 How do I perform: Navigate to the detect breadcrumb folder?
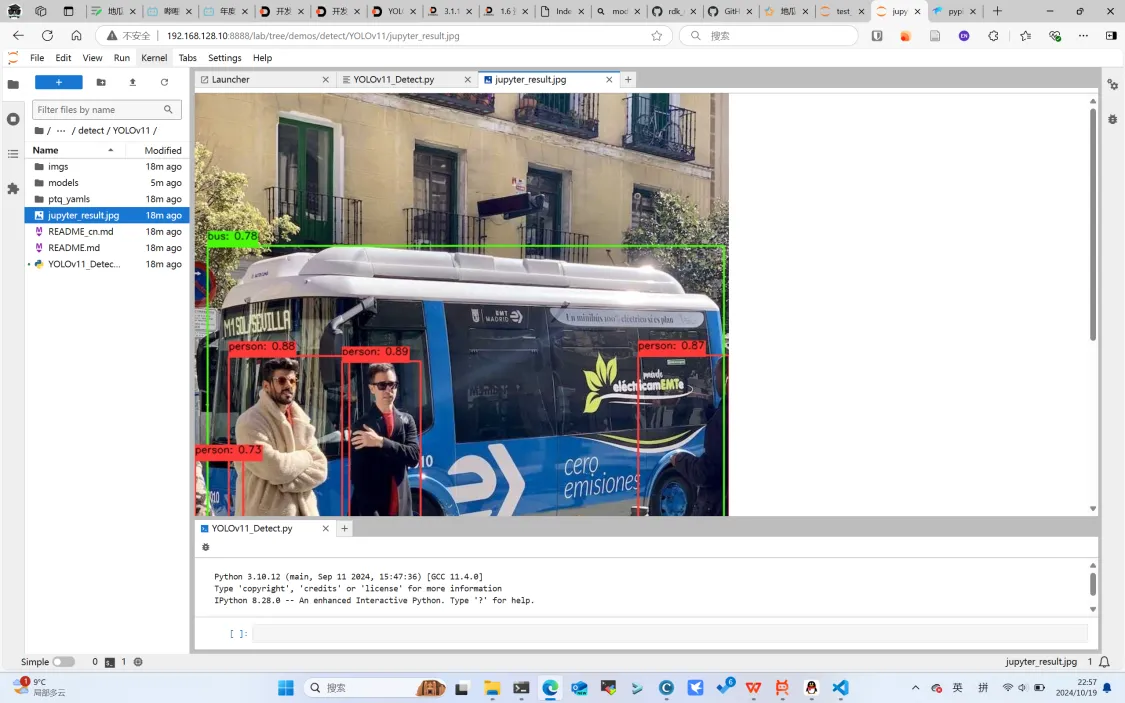[91, 131]
